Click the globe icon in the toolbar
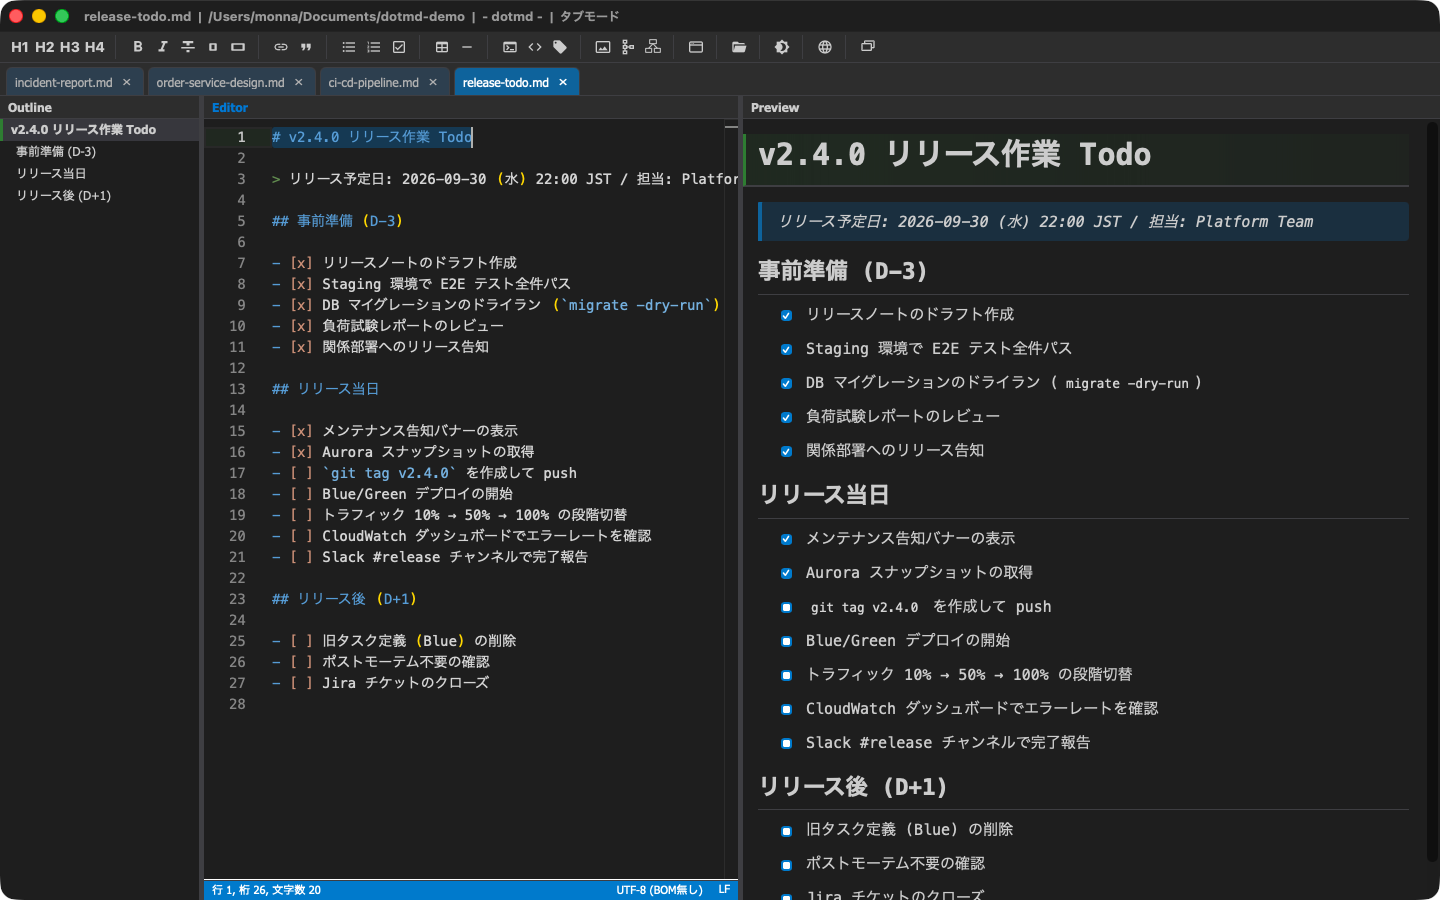Image resolution: width=1440 pixels, height=900 pixels. [825, 47]
